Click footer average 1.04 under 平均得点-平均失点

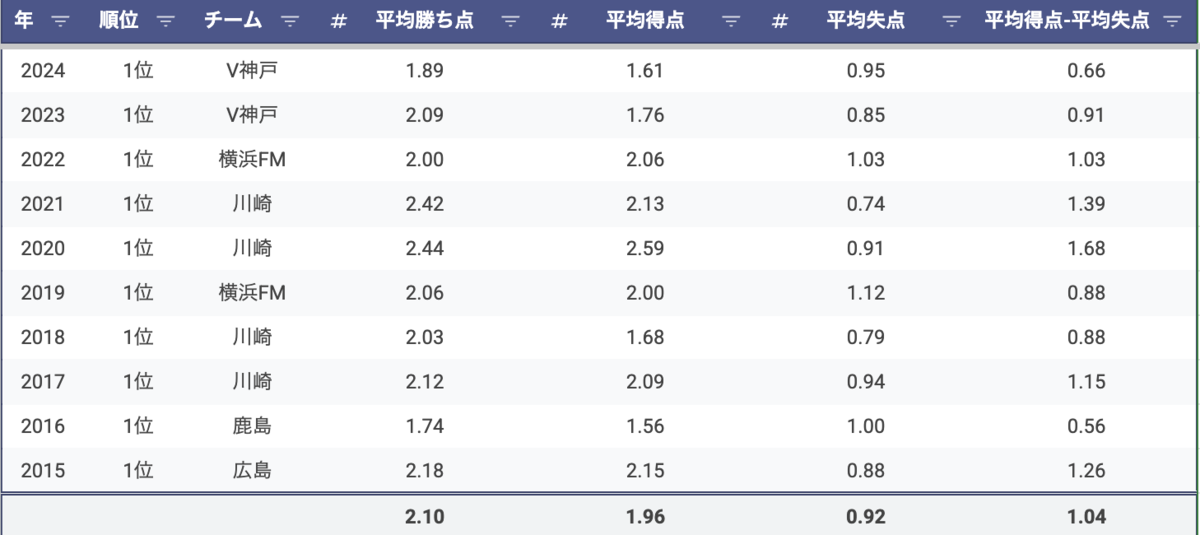point(1086,517)
